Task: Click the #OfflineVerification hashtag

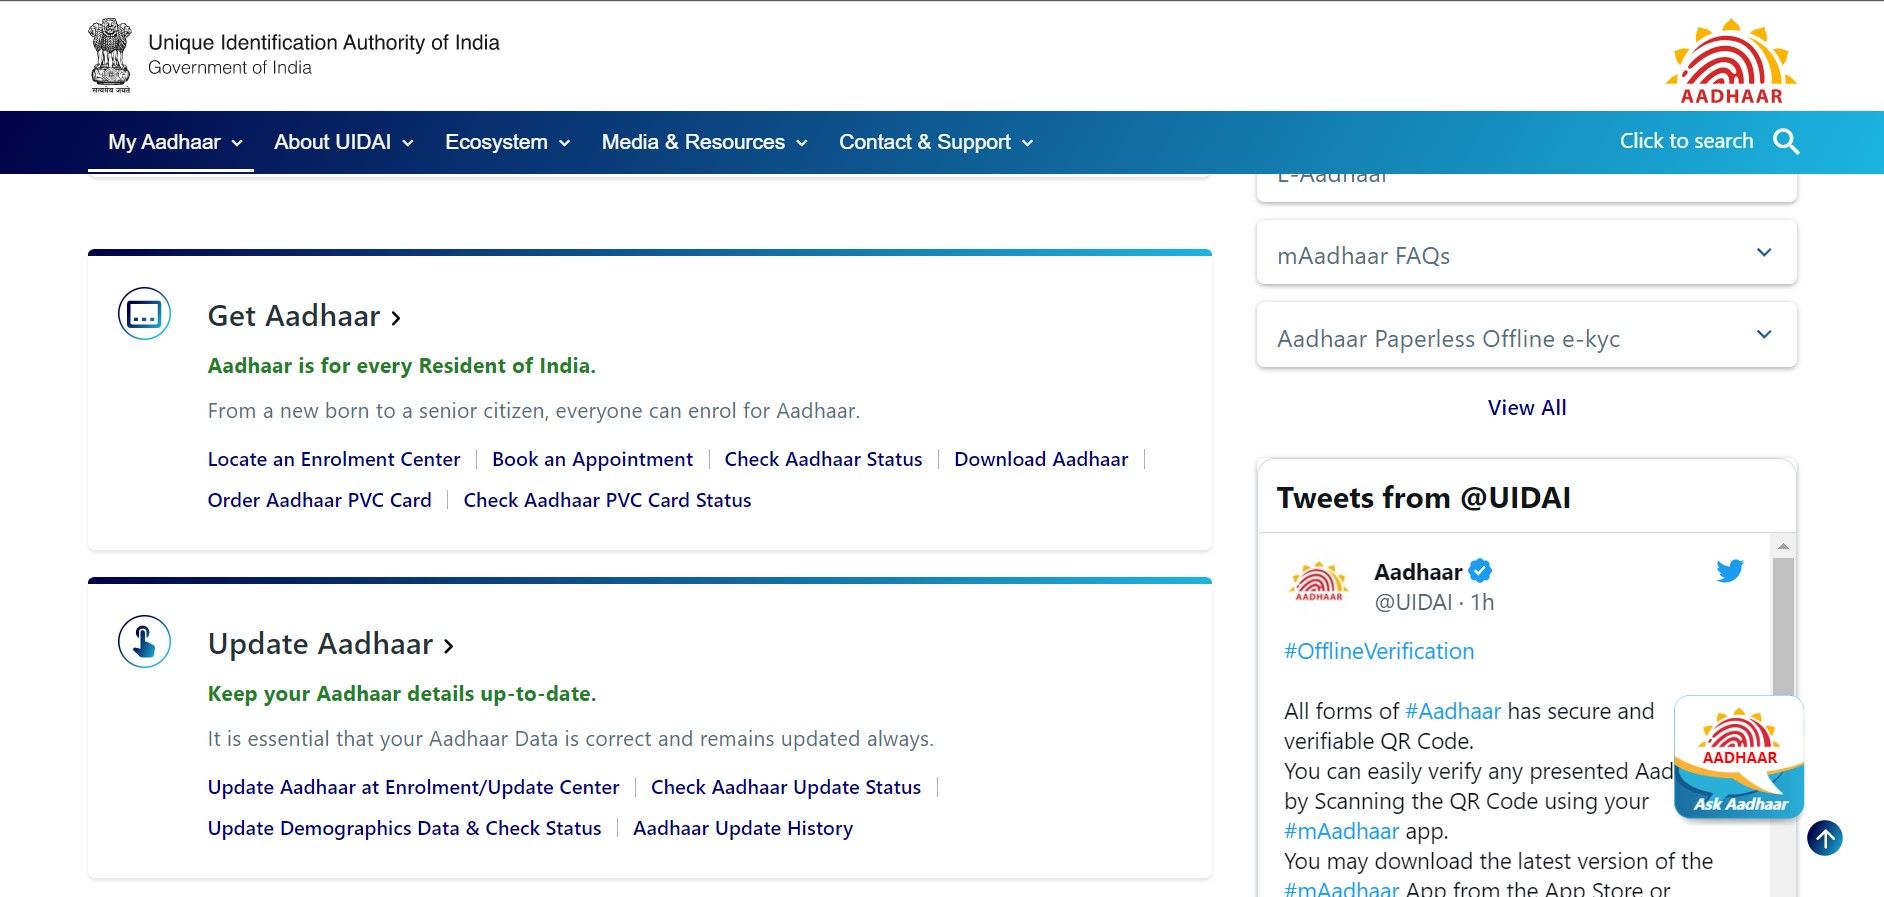Action: [1379, 651]
